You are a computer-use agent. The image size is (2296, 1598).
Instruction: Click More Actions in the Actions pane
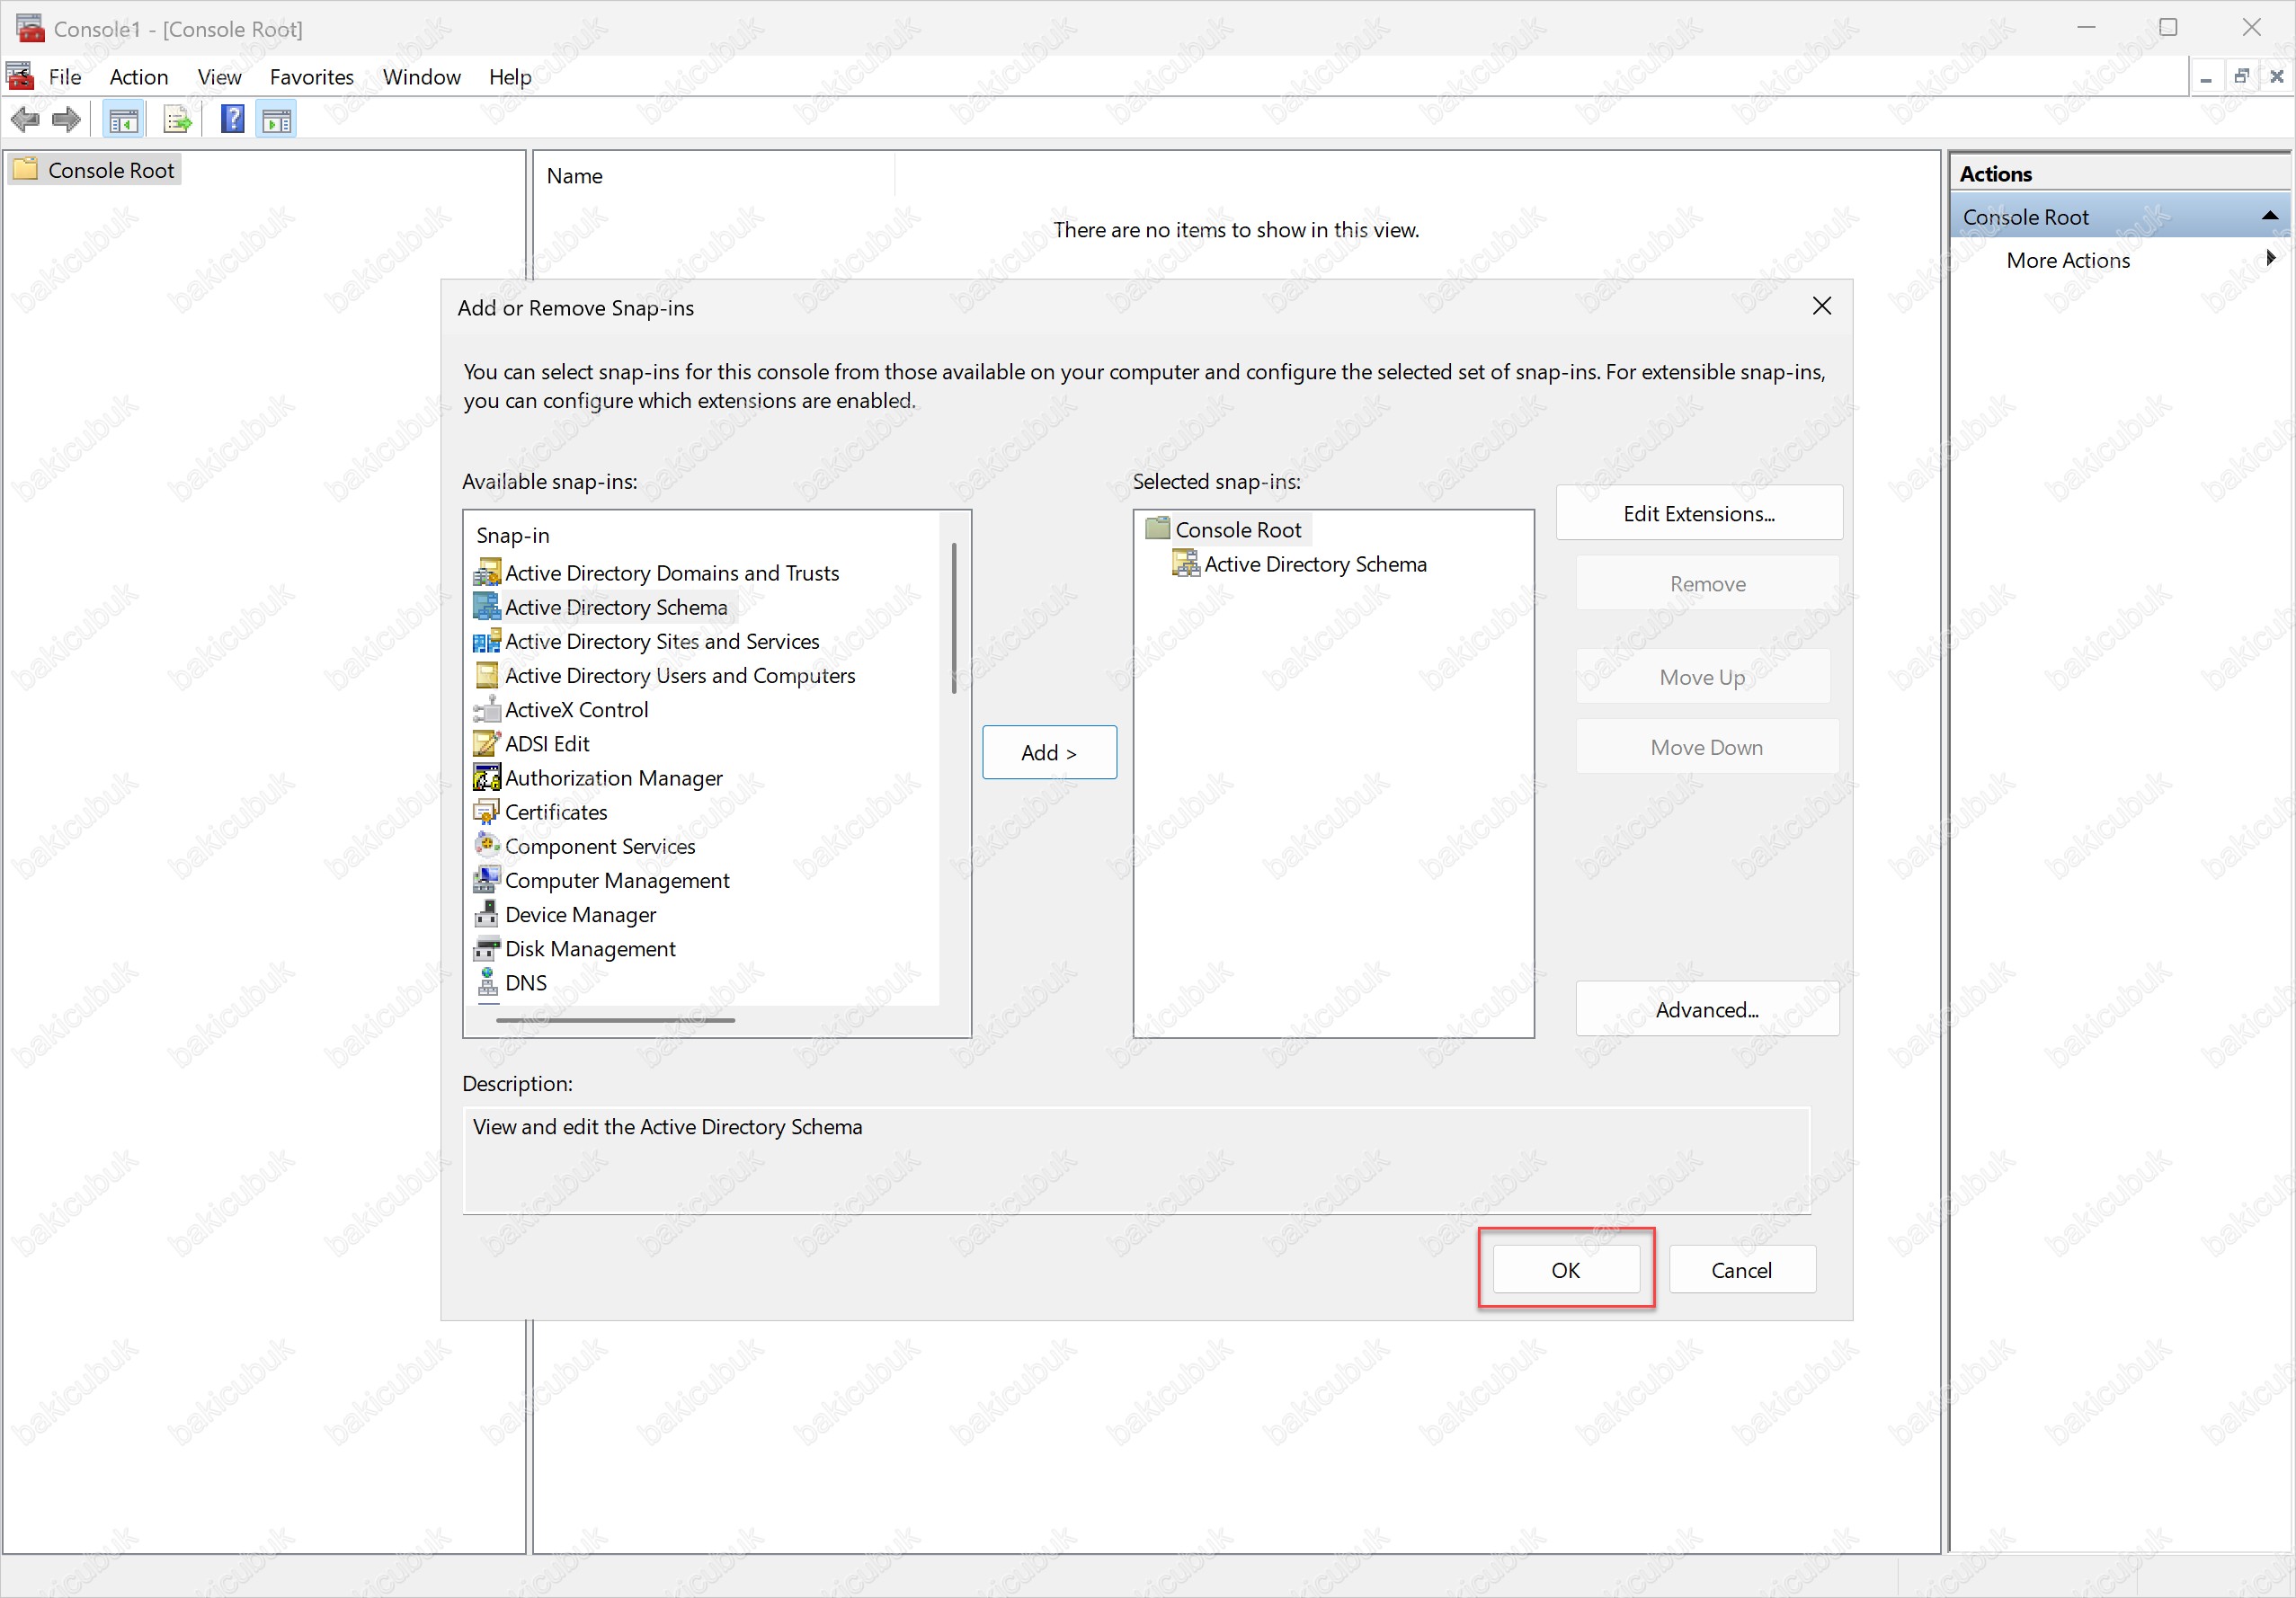coord(2067,260)
